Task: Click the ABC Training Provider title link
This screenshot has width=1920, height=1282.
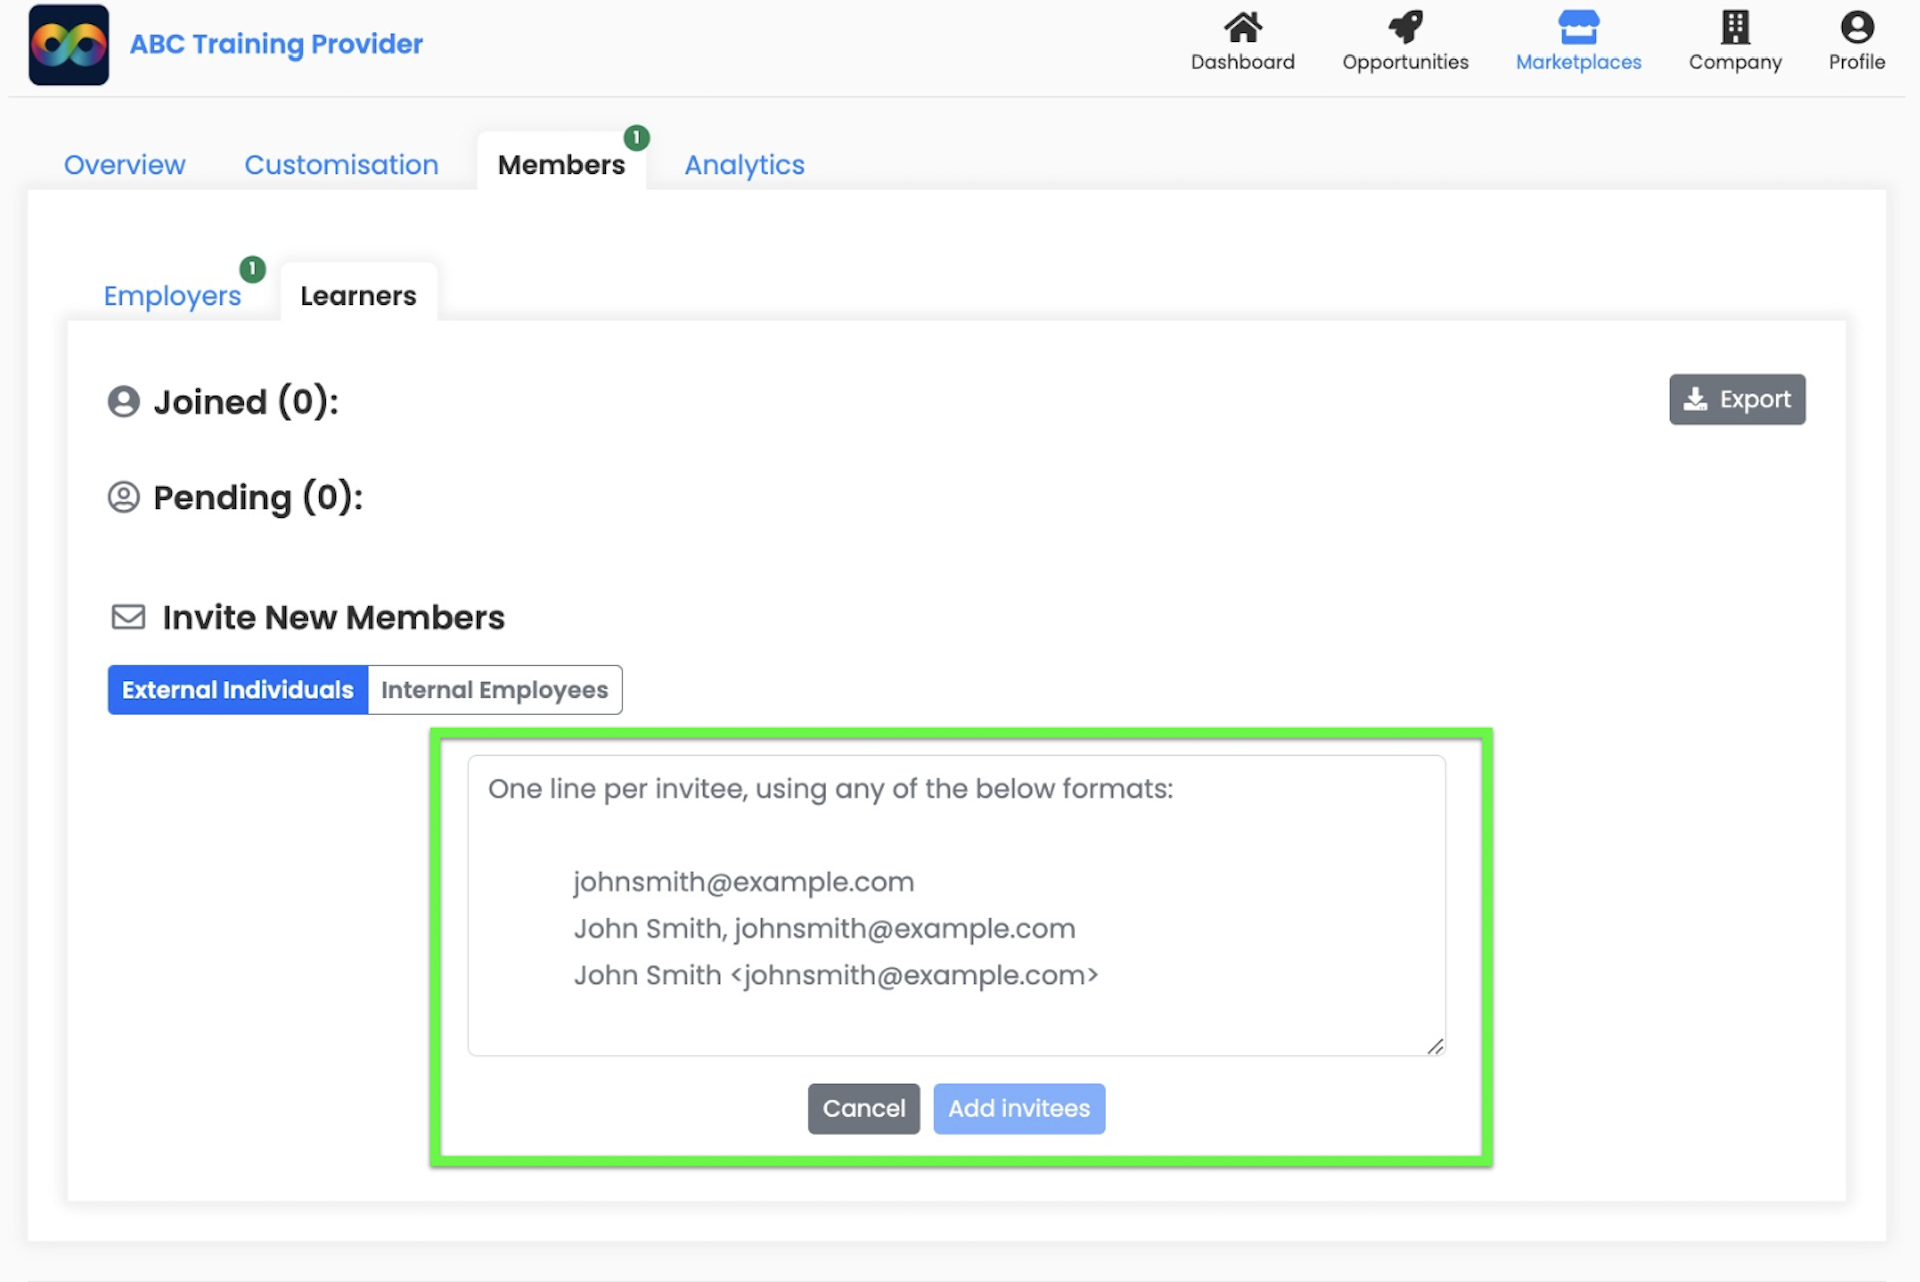Action: click(x=276, y=44)
